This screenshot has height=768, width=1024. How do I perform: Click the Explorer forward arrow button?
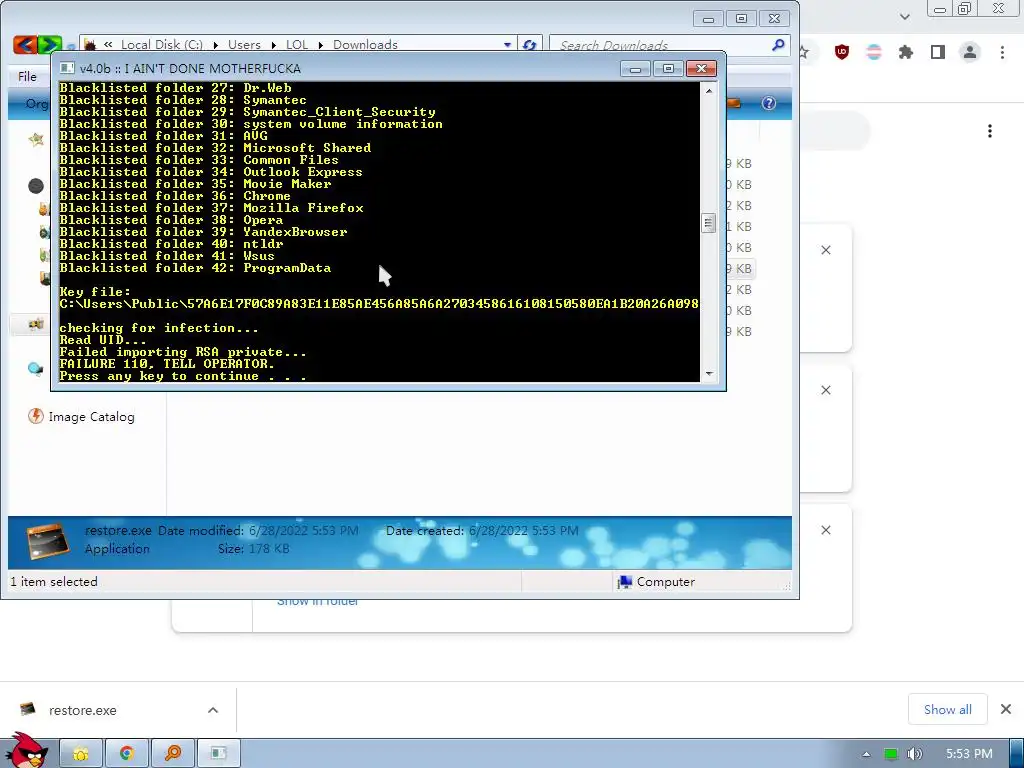point(49,44)
